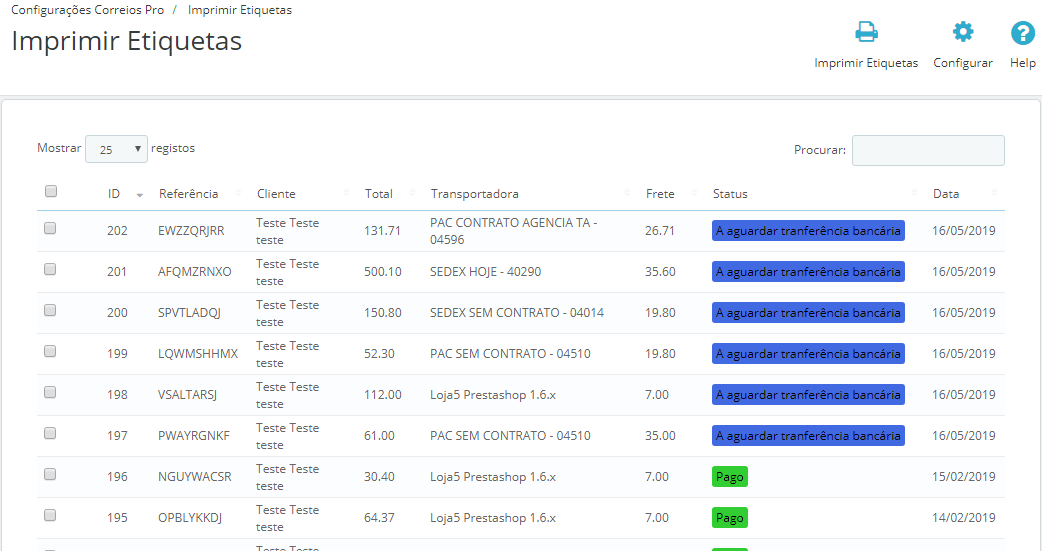This screenshot has height=551, width=1042.
Task: Click blue status badge of order 202
Action: (x=808, y=231)
